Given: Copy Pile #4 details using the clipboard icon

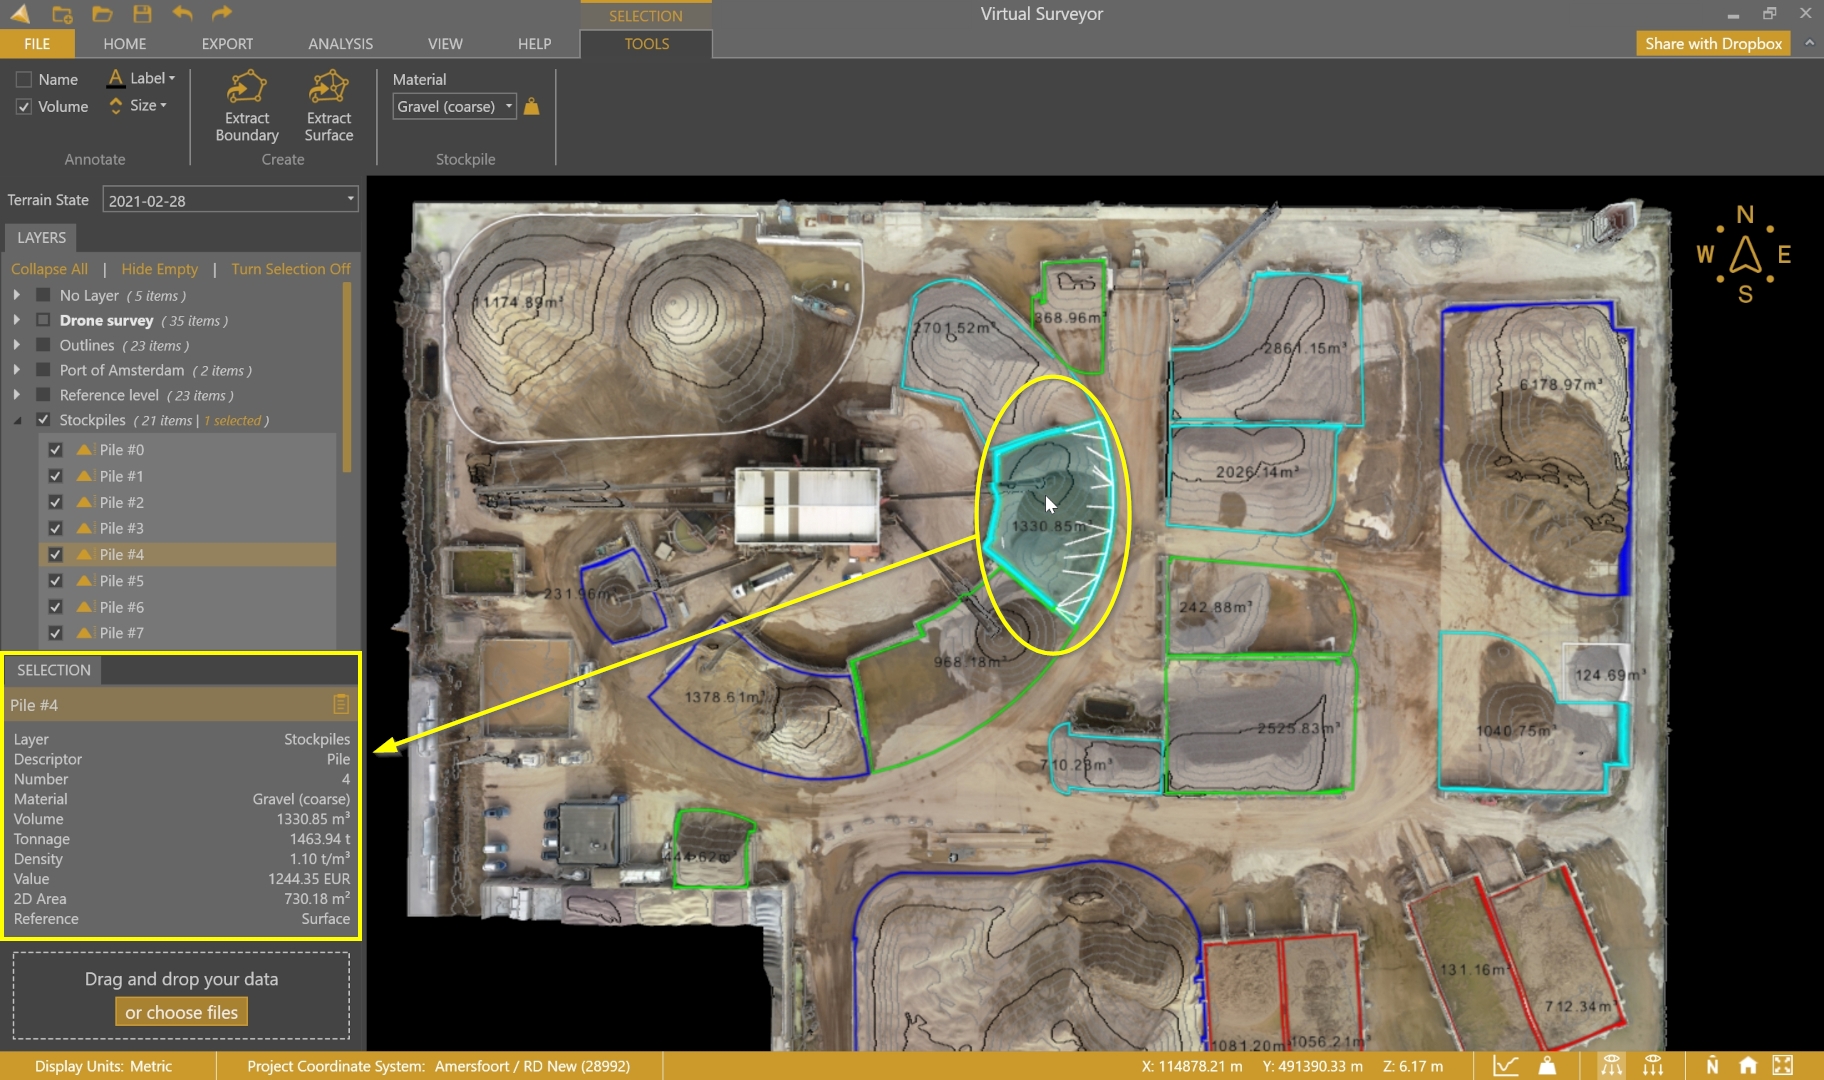Looking at the screenshot, I should 340,704.
